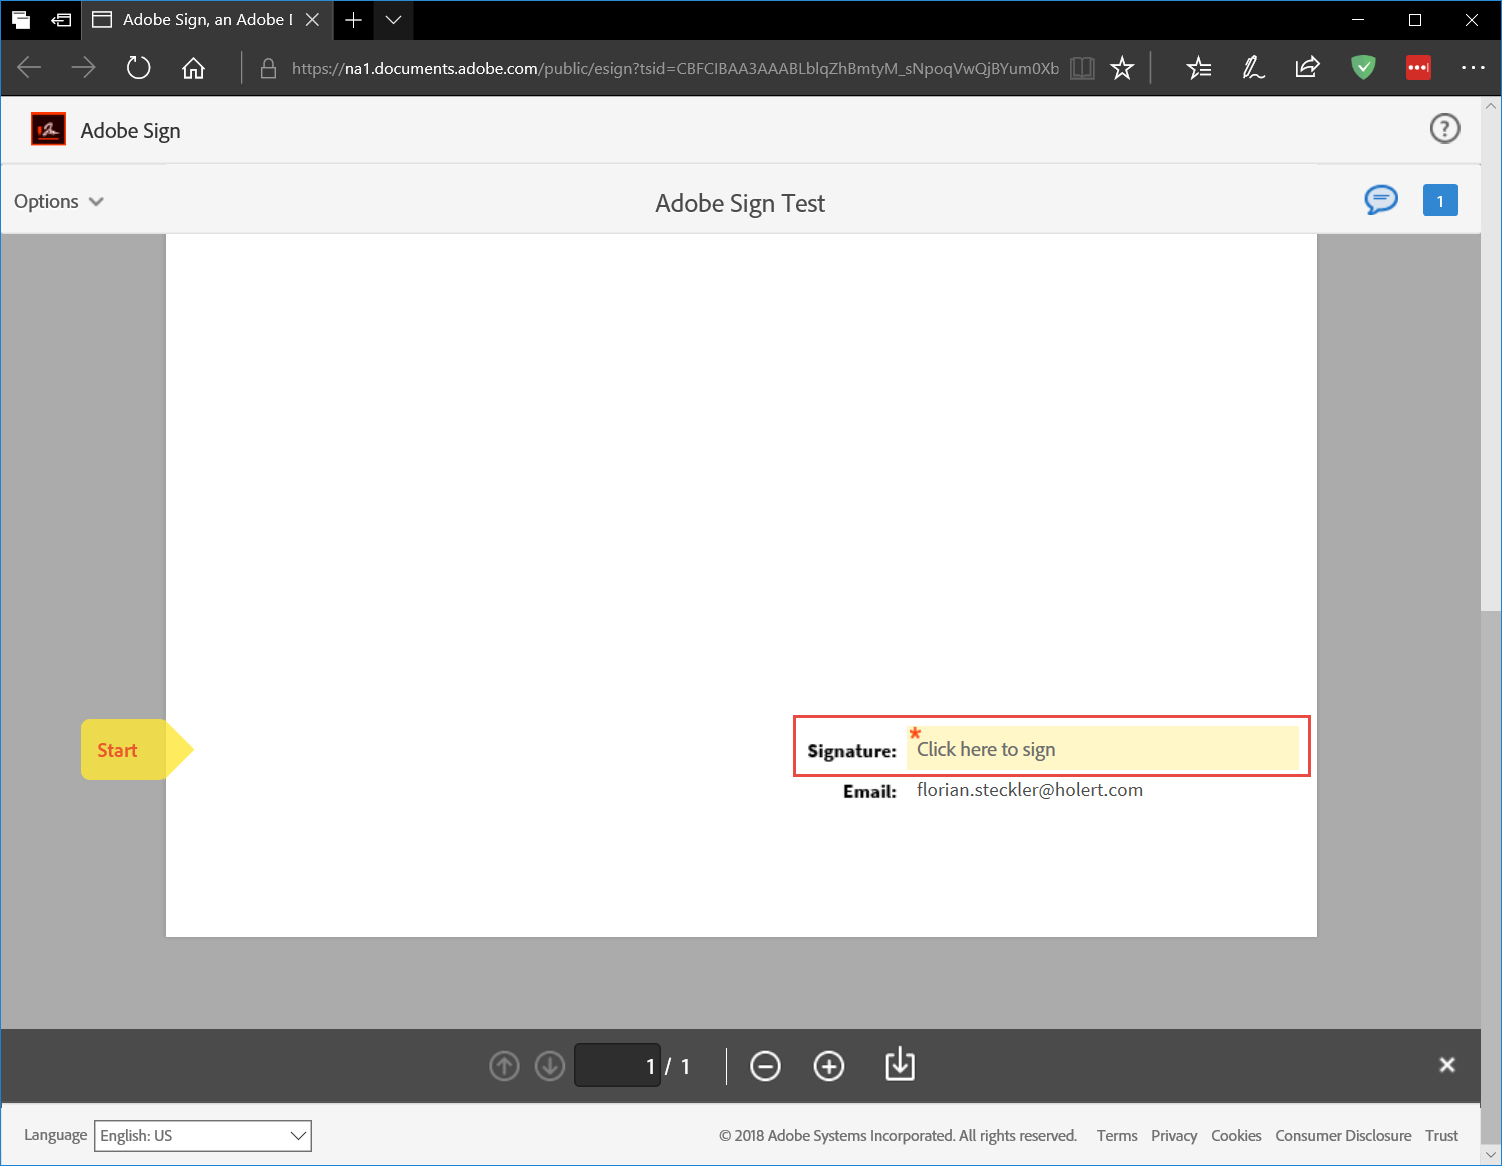This screenshot has width=1502, height=1166.
Task: Click the site lock security icon
Action: tap(268, 68)
